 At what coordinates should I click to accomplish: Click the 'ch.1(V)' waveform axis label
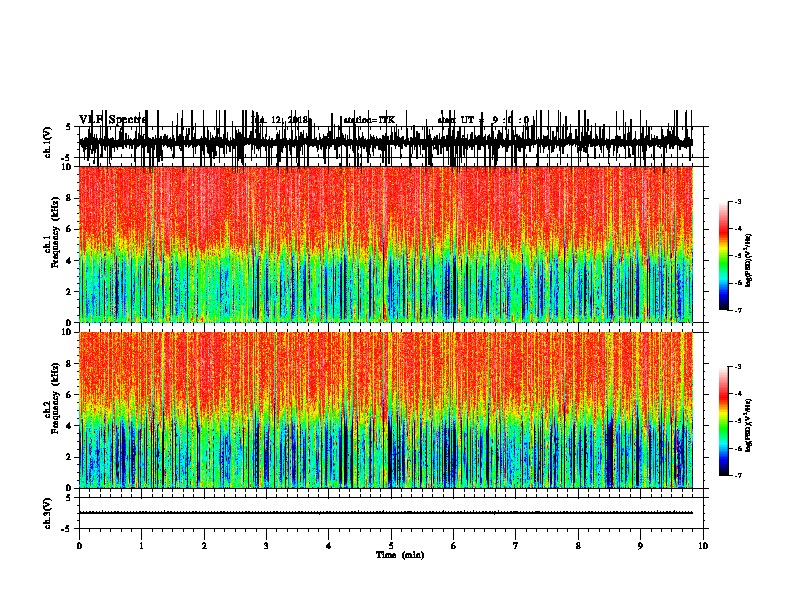tap(48, 142)
